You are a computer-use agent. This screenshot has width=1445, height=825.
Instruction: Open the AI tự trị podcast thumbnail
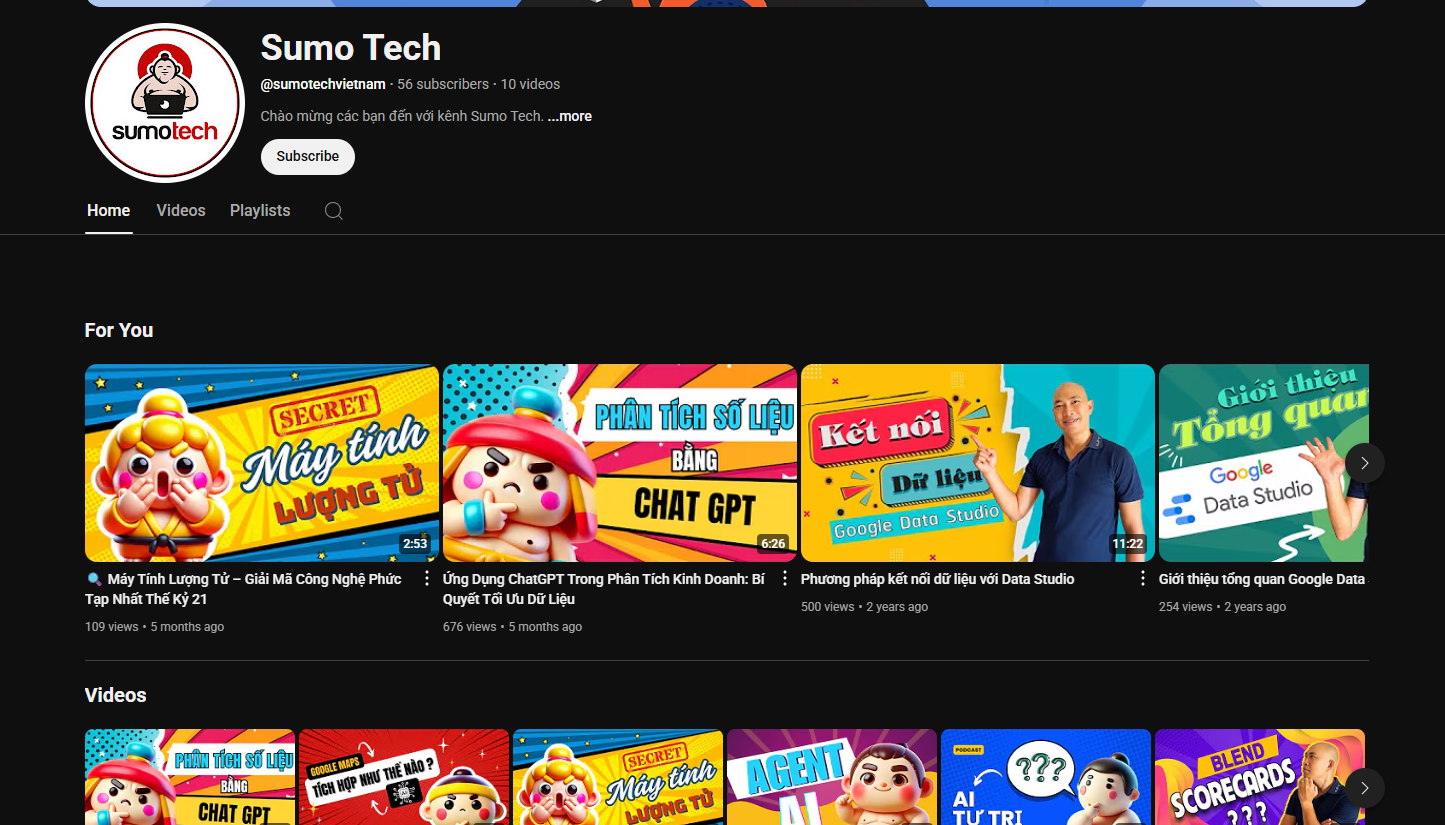[x=1046, y=777]
